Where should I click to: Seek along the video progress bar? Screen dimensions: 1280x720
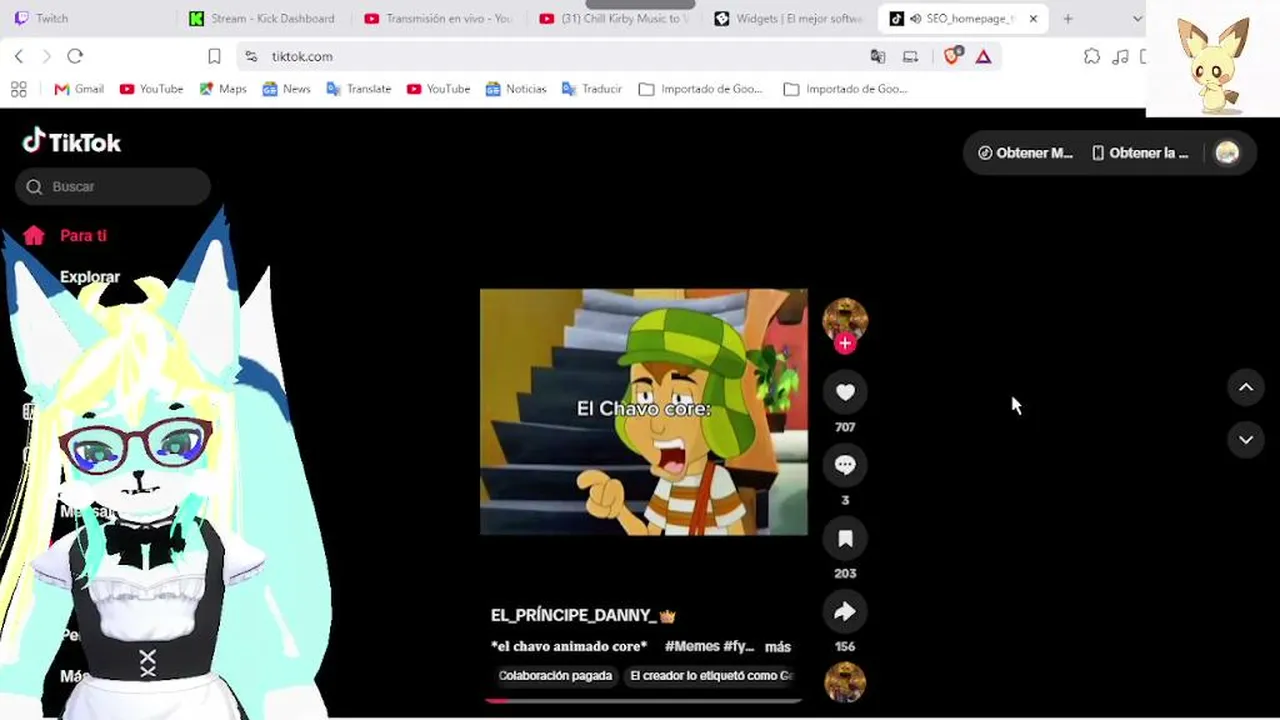[x=644, y=701]
